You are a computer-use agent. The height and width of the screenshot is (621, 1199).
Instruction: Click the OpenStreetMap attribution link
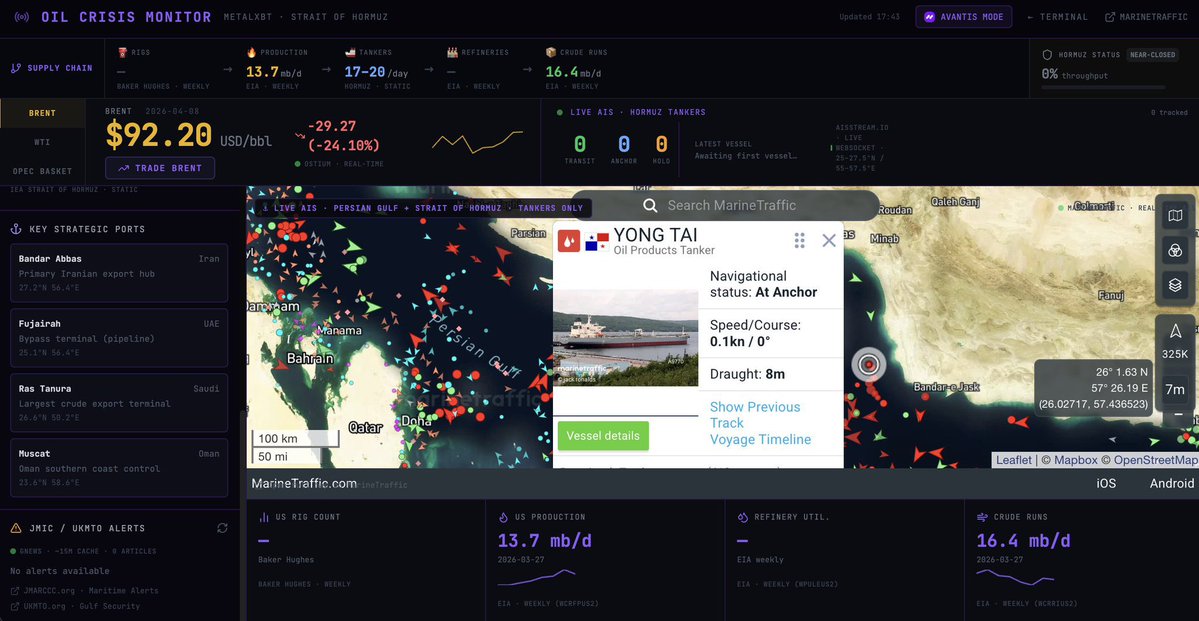1156,460
